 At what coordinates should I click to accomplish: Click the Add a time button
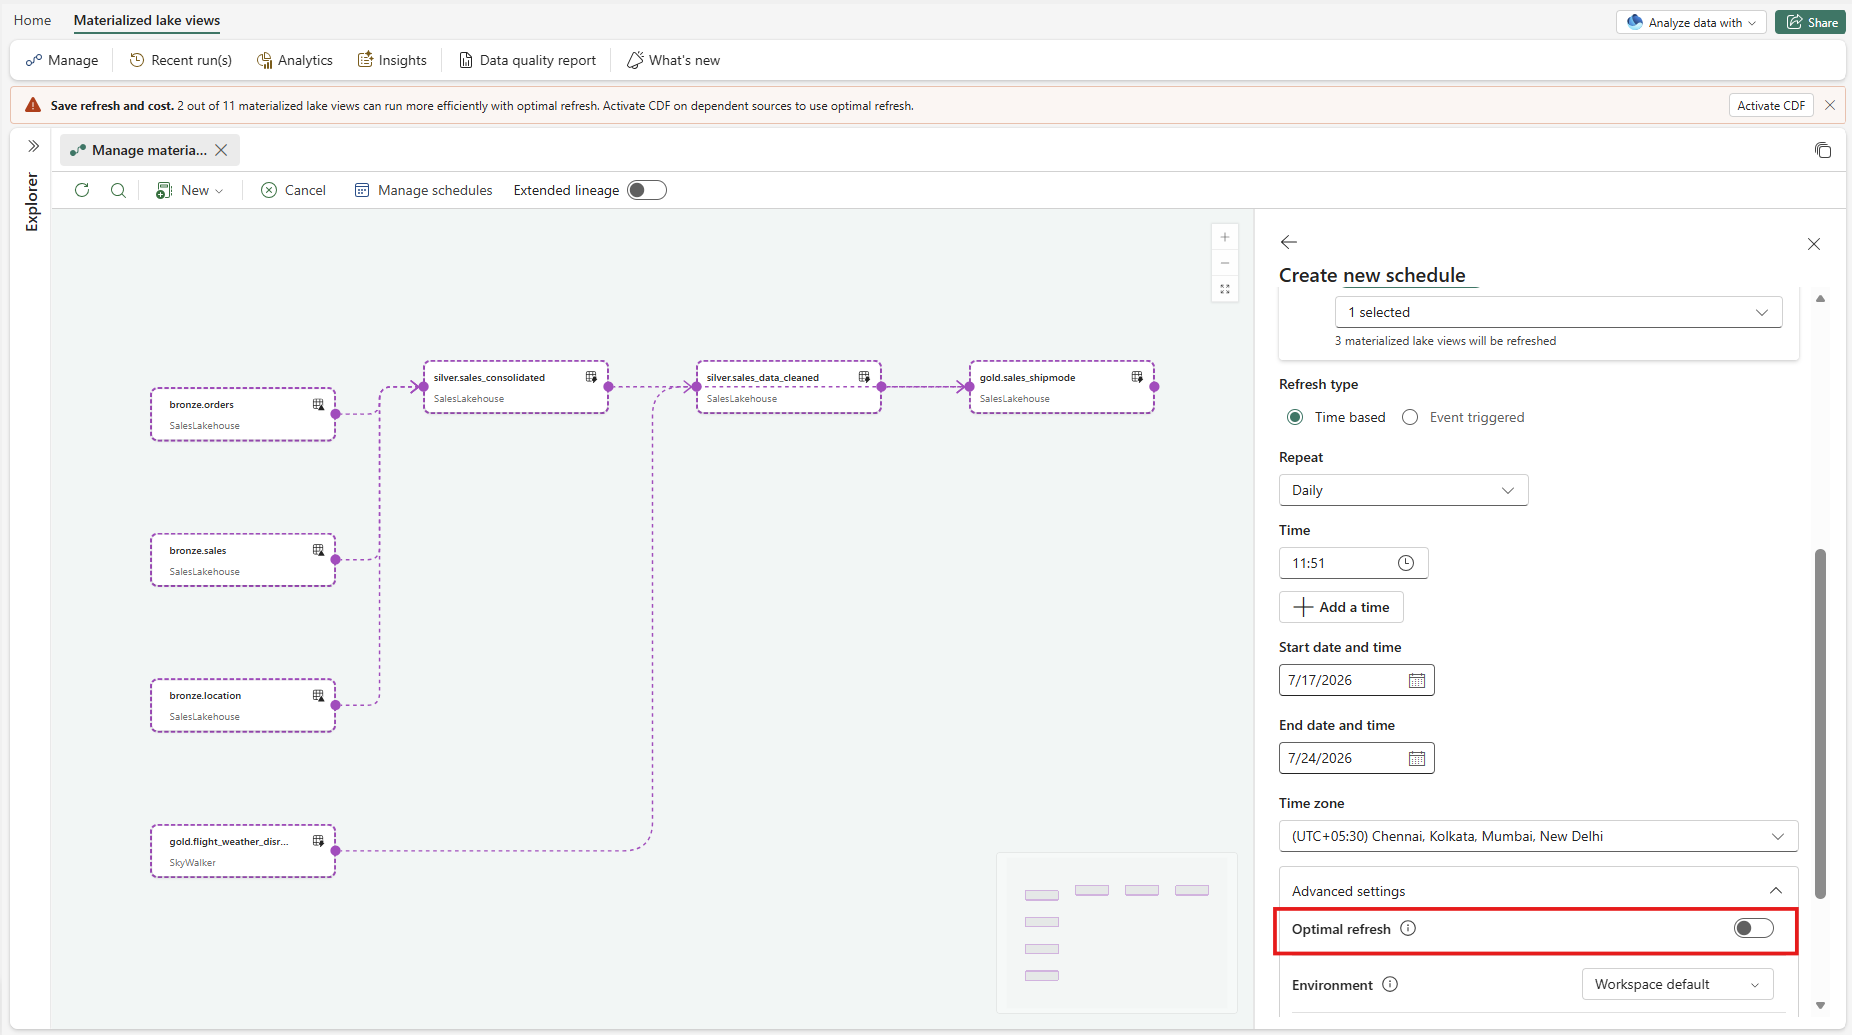point(1341,607)
